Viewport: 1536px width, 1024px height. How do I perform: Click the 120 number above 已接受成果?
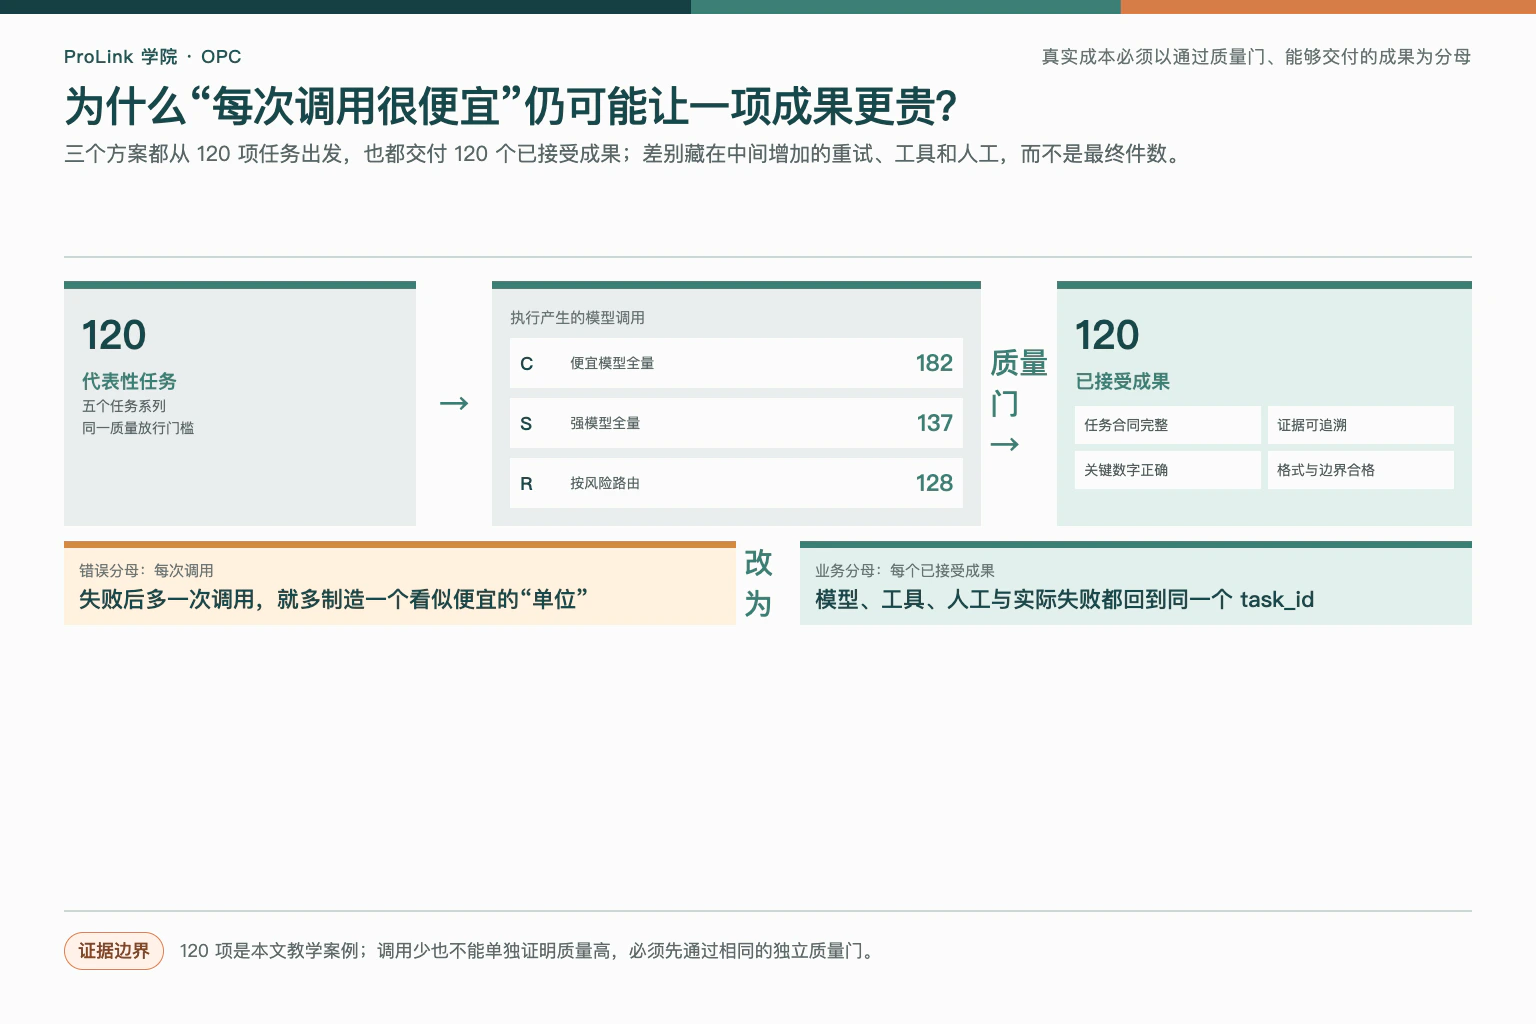point(1107,335)
